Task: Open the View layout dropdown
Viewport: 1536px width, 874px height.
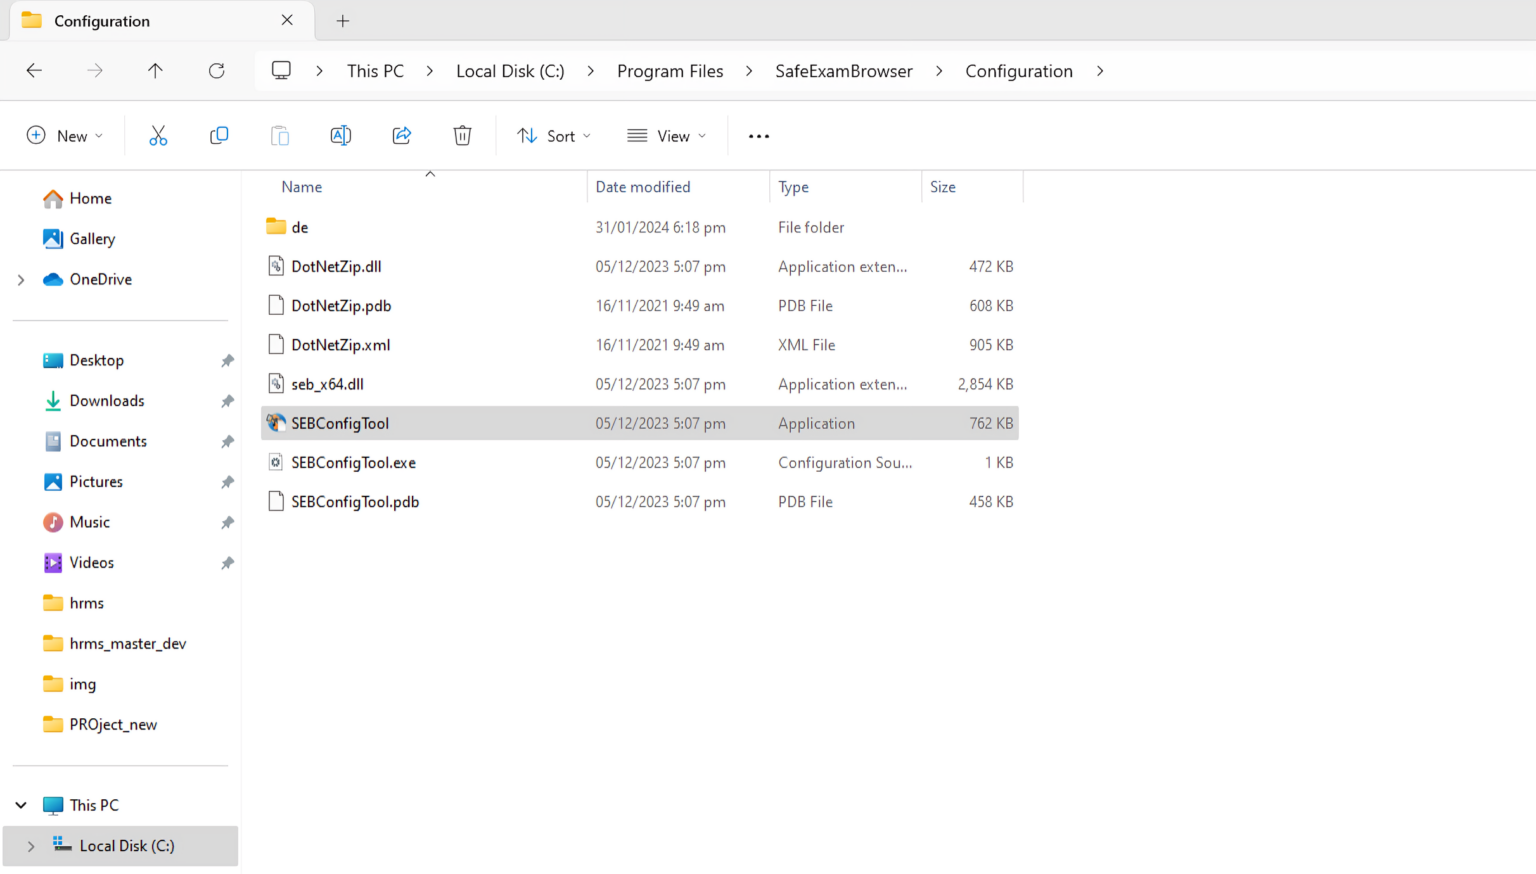Action: click(667, 136)
